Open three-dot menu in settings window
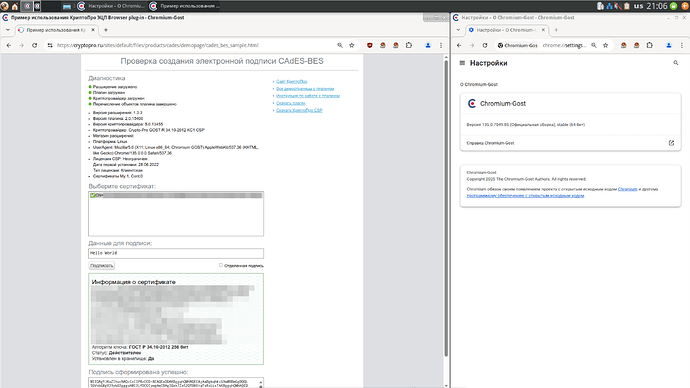 682,45
